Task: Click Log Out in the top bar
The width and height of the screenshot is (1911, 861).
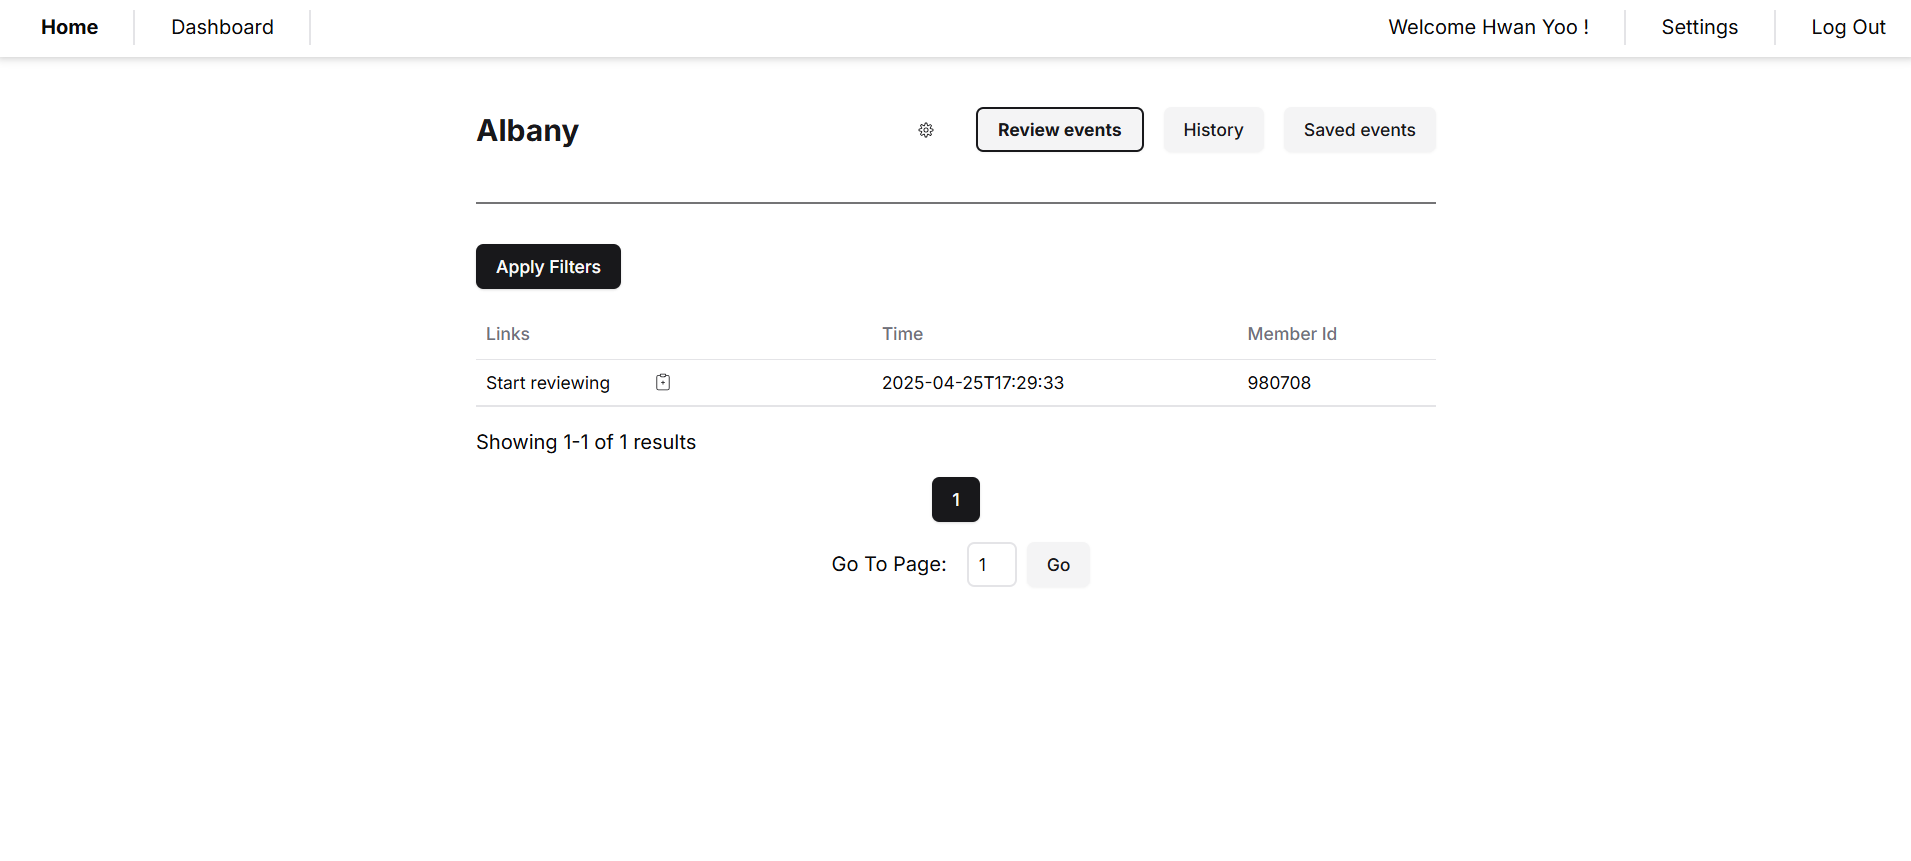Action: [x=1848, y=27]
